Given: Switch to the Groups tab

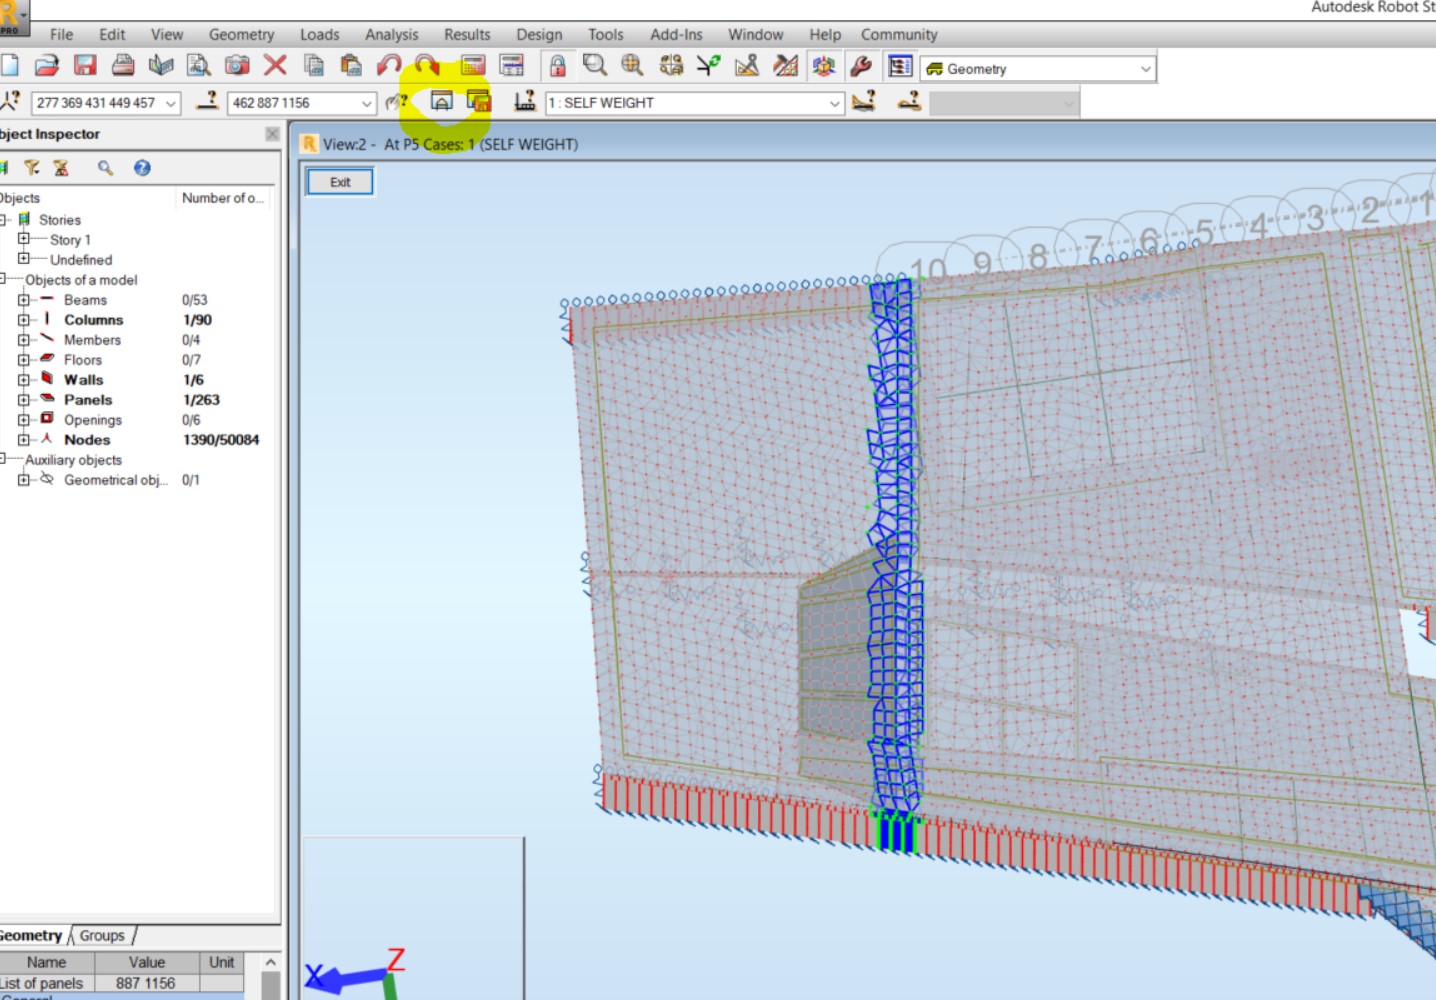Looking at the screenshot, I should coord(101,935).
